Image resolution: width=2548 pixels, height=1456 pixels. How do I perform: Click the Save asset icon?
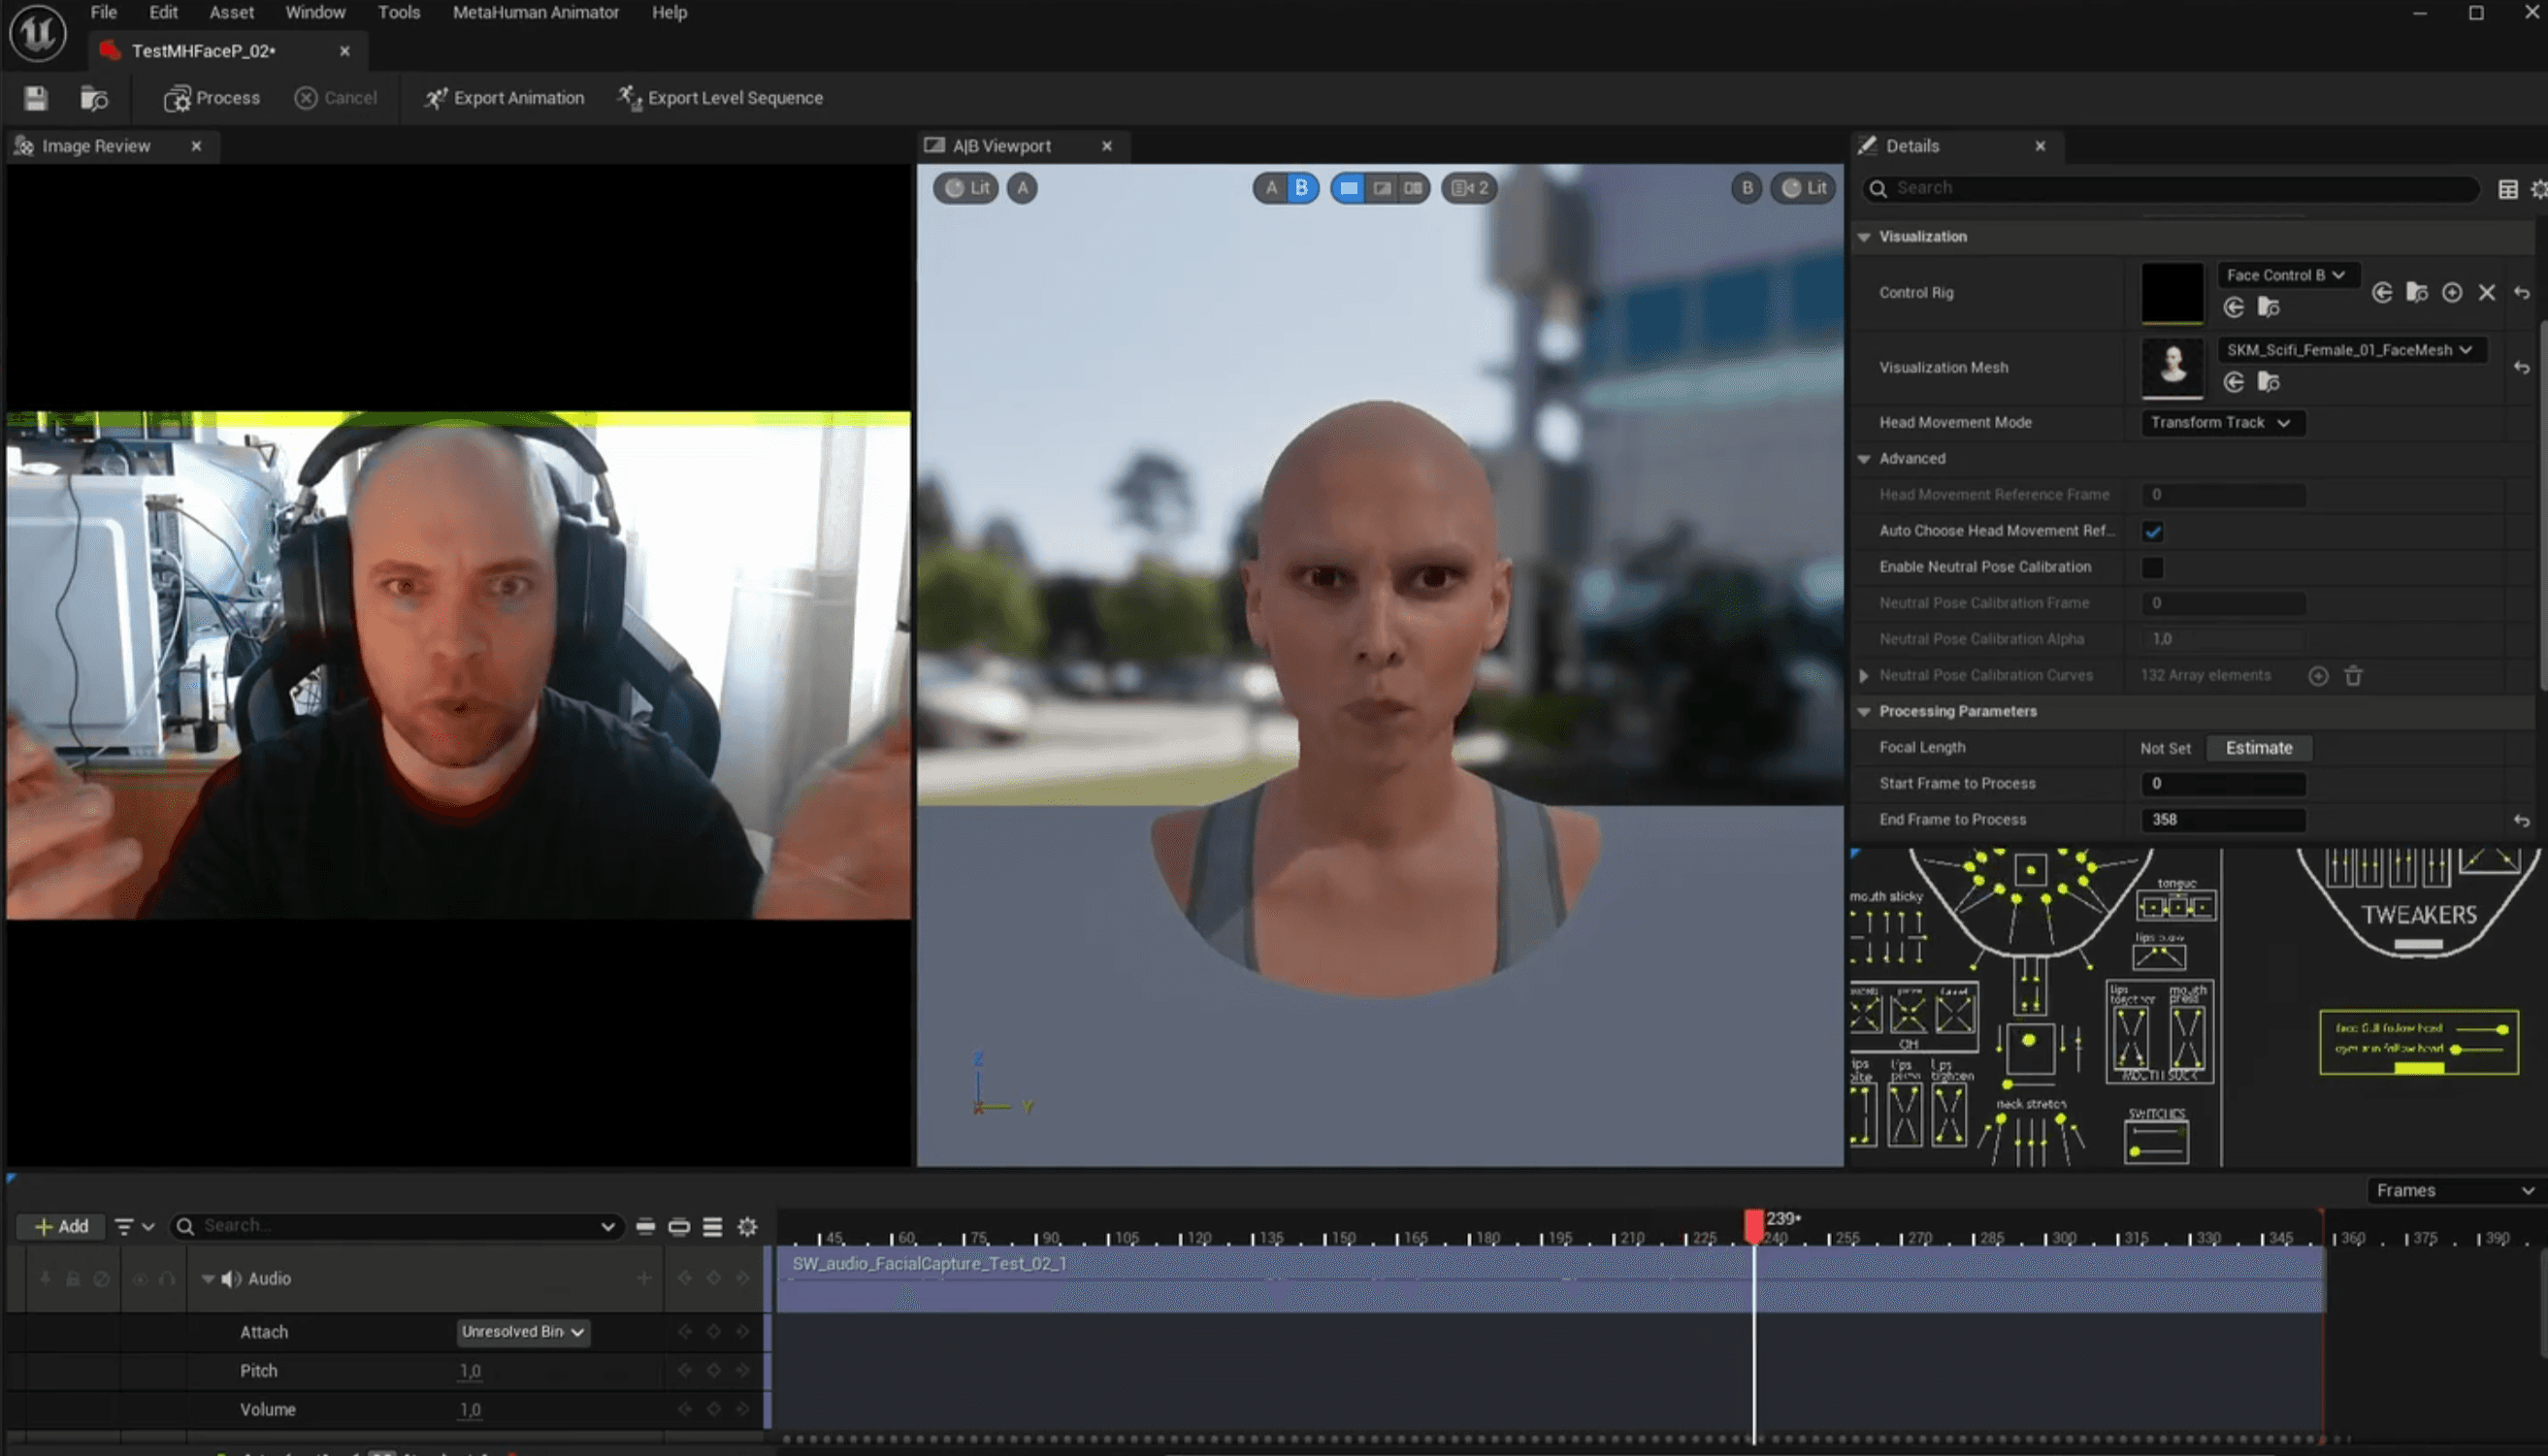[x=36, y=98]
